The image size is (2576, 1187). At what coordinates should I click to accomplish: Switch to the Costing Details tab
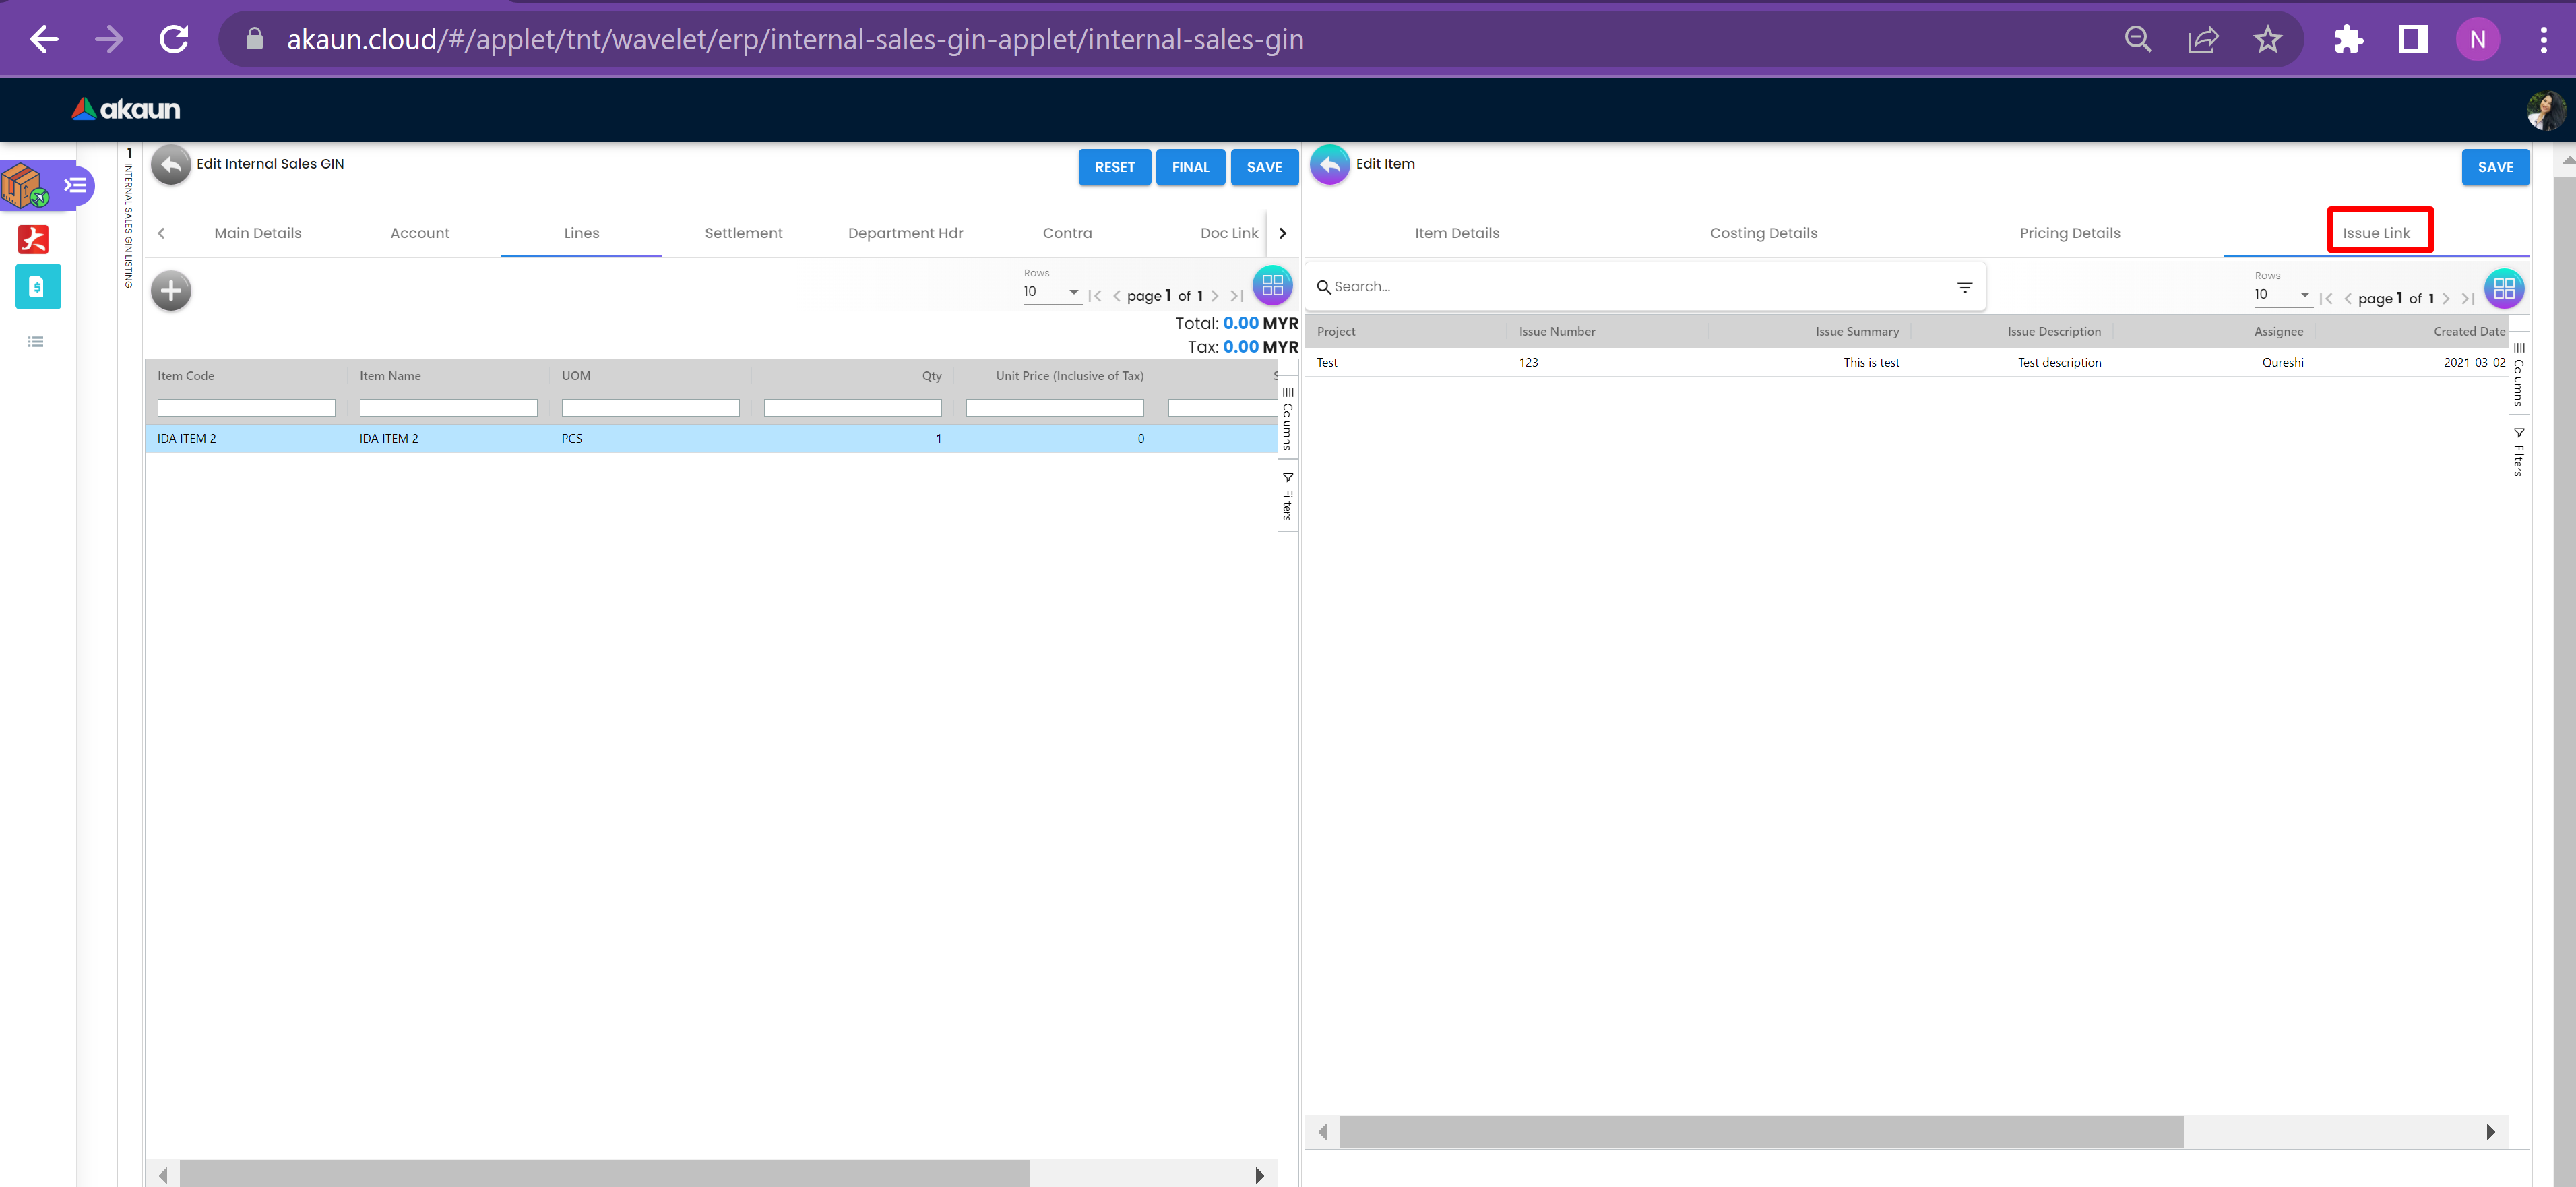(x=1763, y=233)
